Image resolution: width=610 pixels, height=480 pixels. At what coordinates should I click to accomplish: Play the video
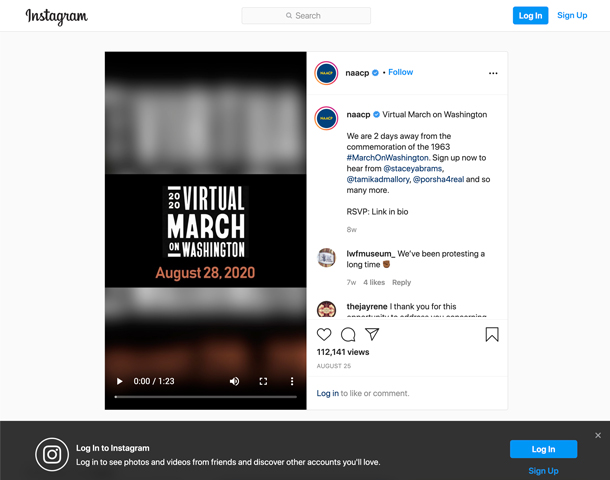(x=119, y=381)
